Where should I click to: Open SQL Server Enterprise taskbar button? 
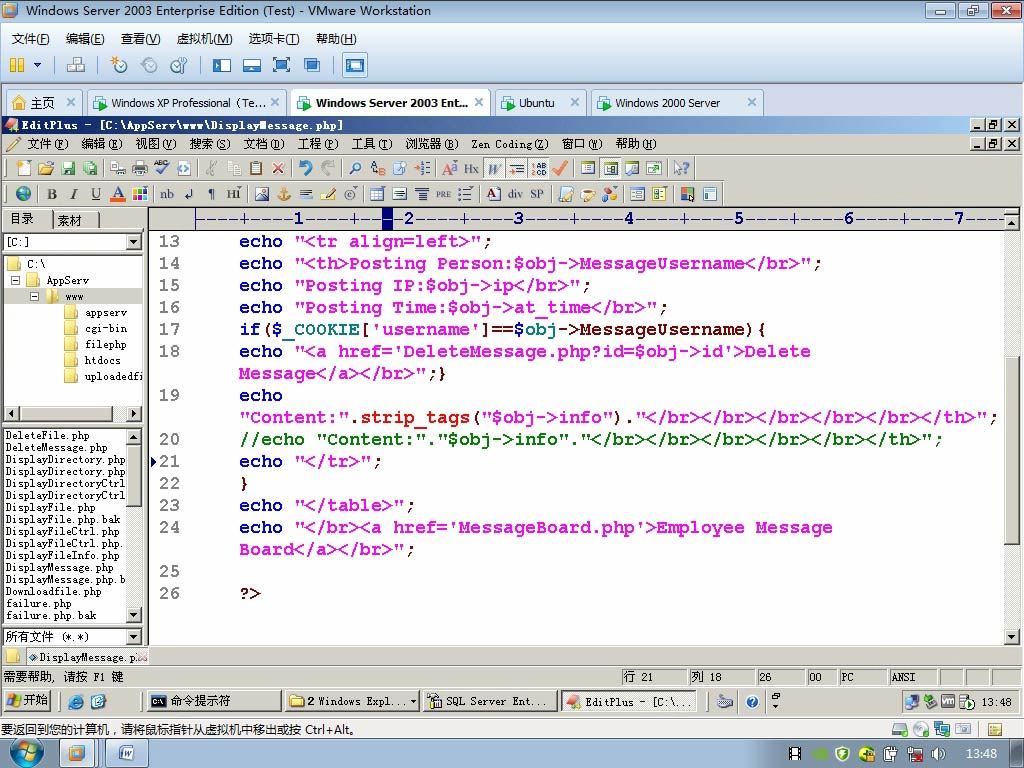(490, 701)
